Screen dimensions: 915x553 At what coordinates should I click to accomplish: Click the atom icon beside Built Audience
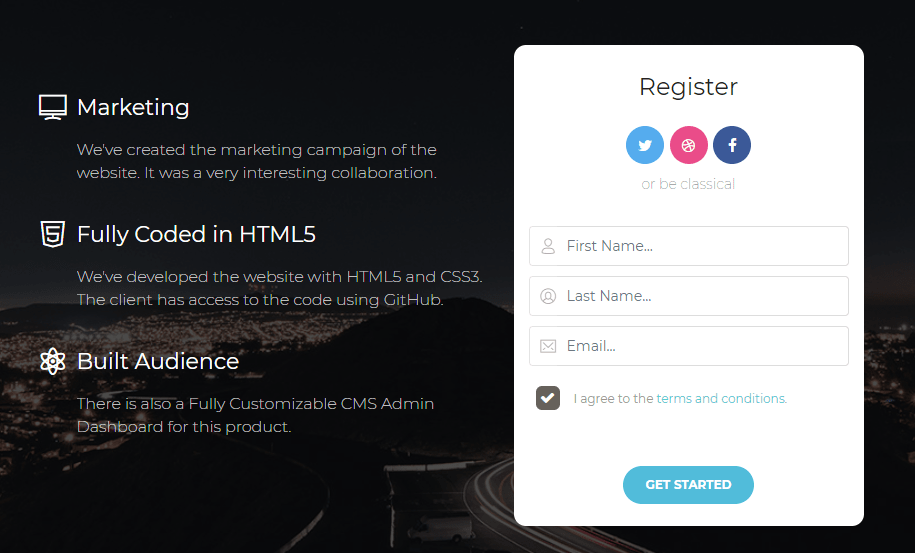(x=52, y=361)
